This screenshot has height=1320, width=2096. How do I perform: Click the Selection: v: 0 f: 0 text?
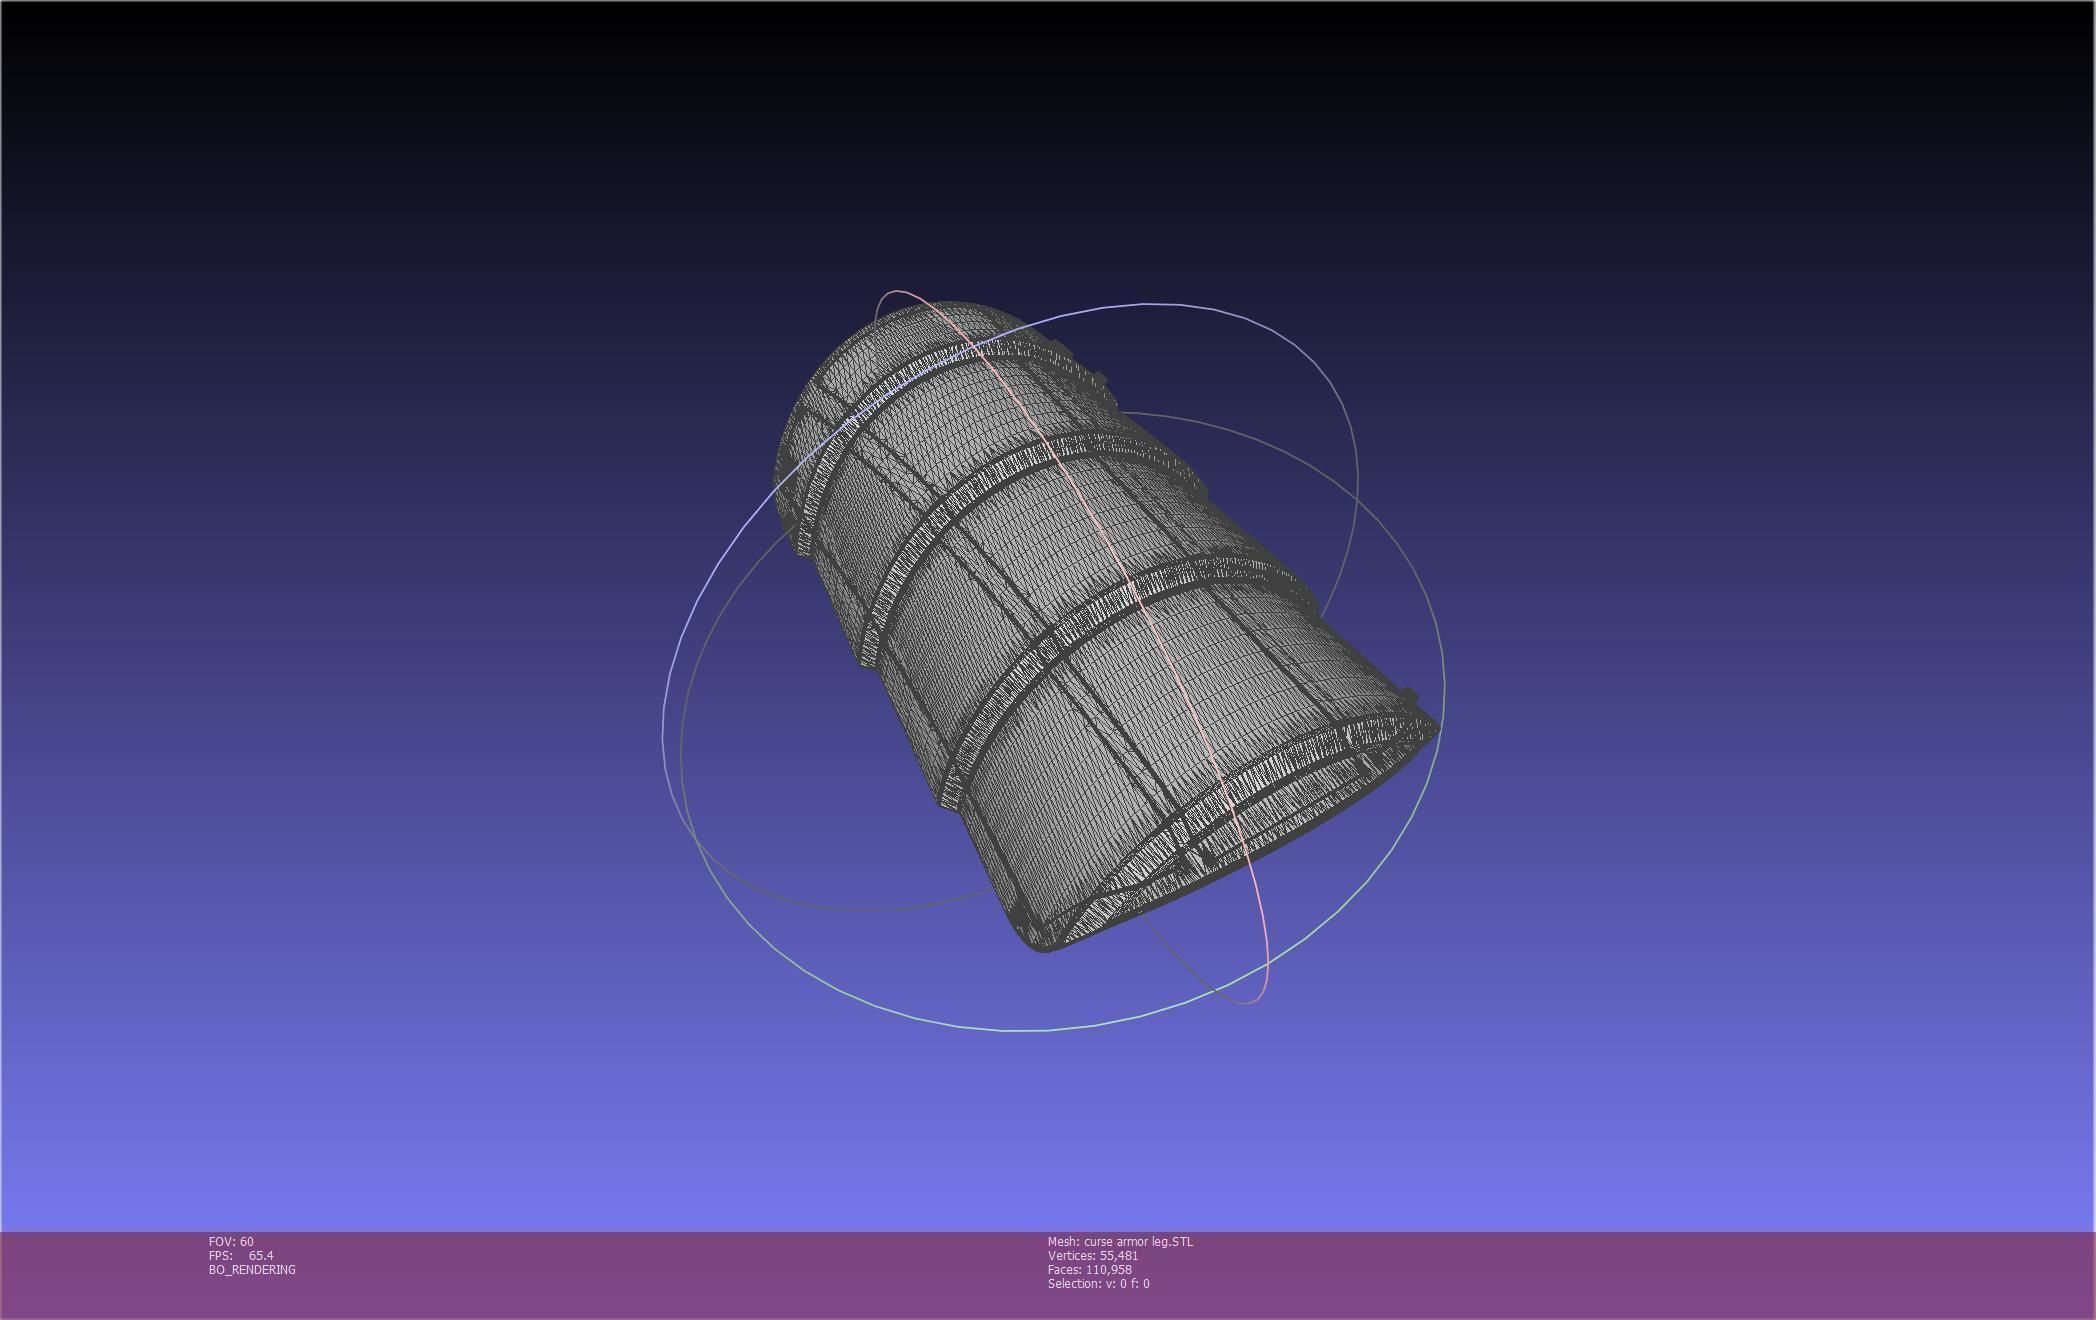click(1099, 1284)
